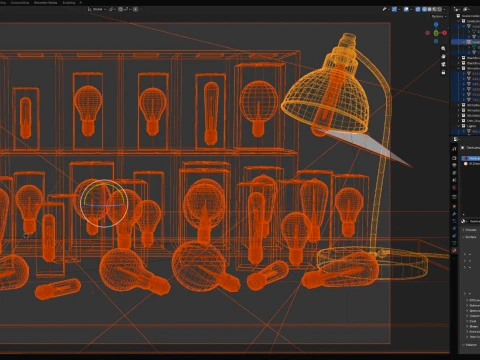Toggle X-ray mode

418,9
